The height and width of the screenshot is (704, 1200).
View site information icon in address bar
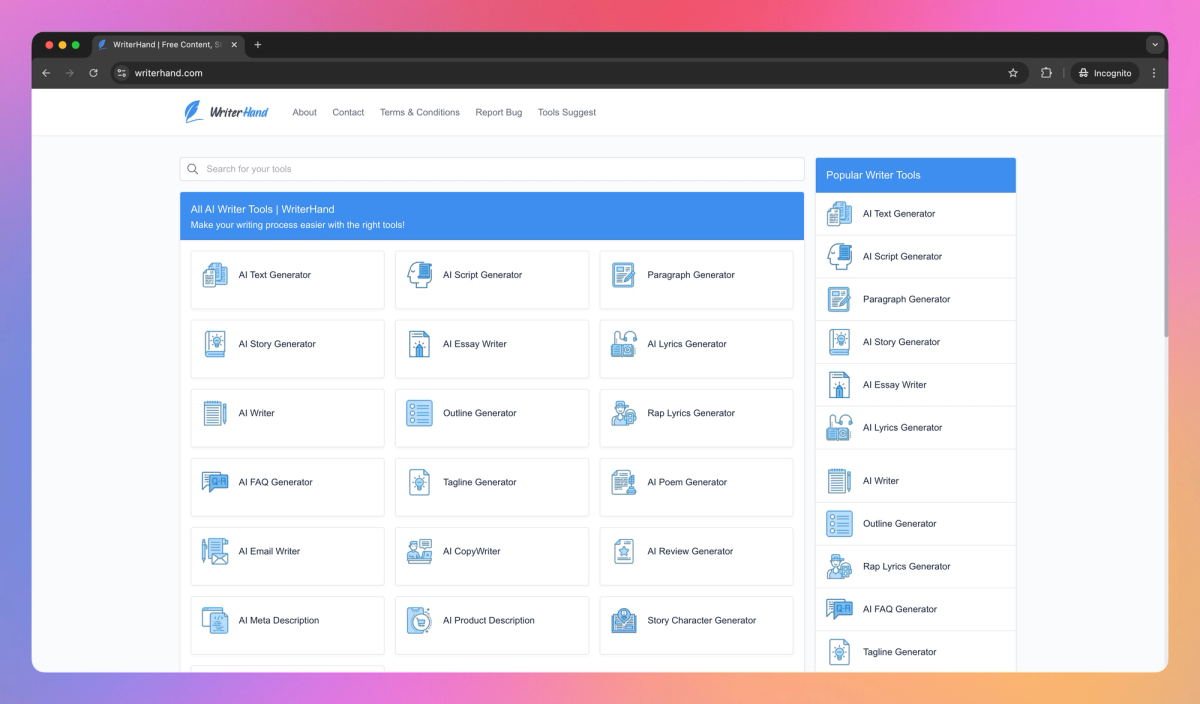click(x=122, y=73)
